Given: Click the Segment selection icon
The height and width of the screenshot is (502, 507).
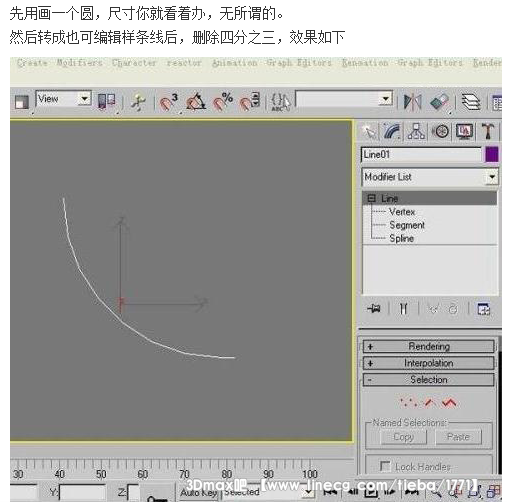Looking at the screenshot, I should tap(430, 402).
